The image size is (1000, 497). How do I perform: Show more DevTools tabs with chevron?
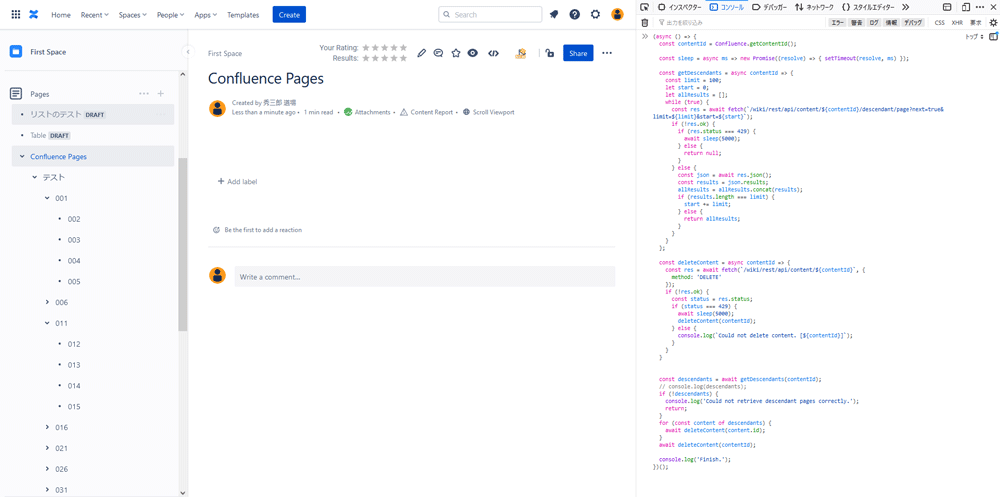tap(905, 7)
